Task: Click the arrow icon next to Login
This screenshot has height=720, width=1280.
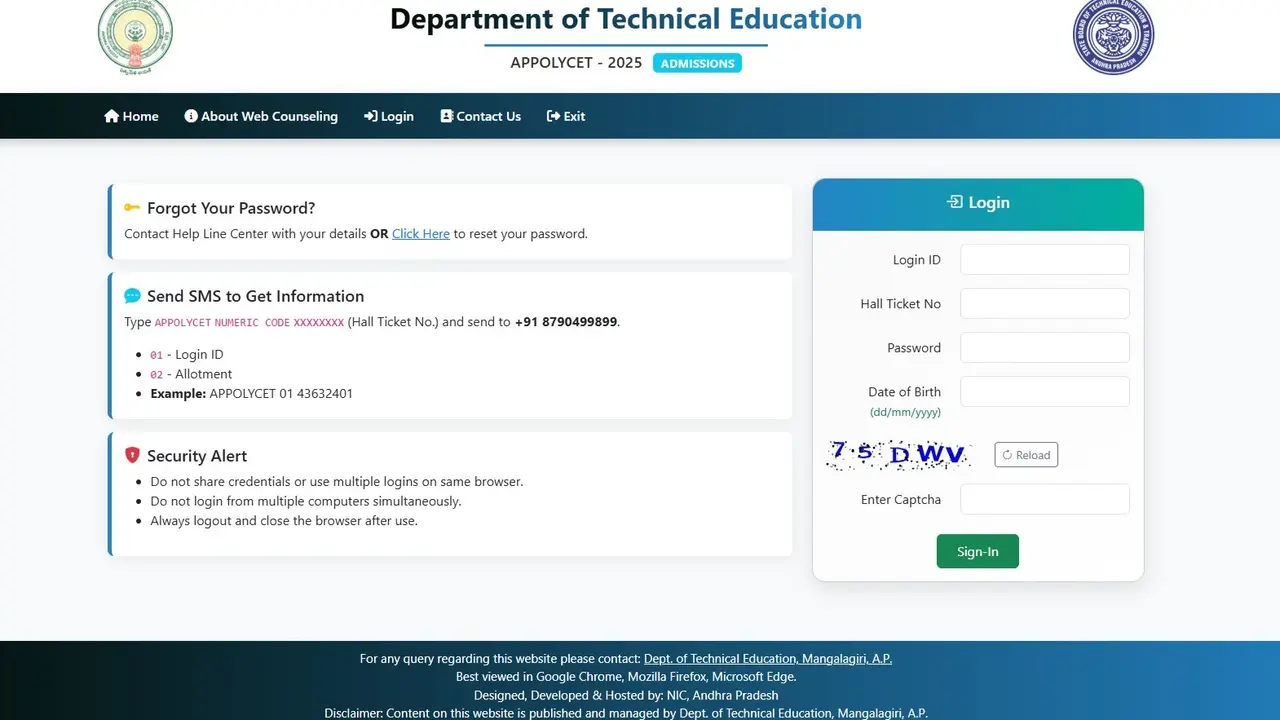Action: pyautogui.click(x=370, y=116)
